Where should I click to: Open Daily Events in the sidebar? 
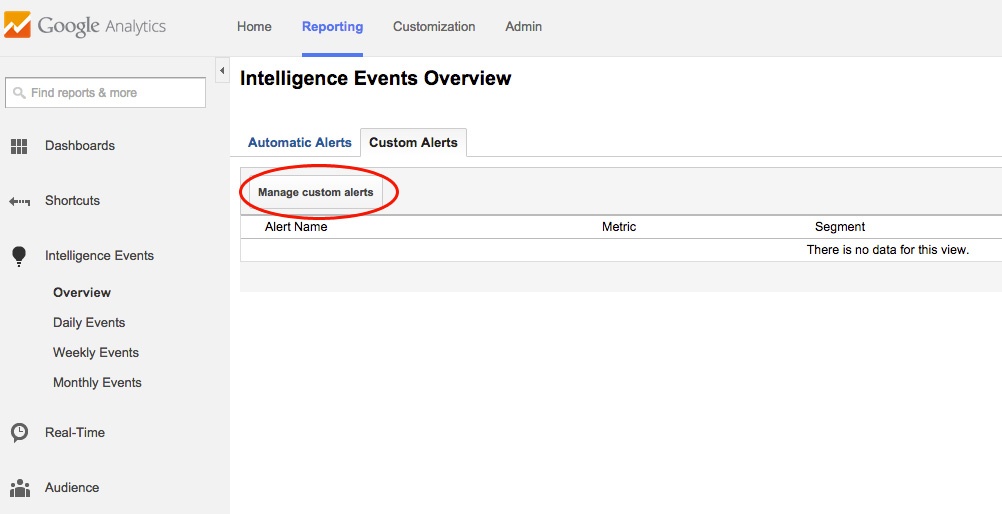(x=89, y=323)
